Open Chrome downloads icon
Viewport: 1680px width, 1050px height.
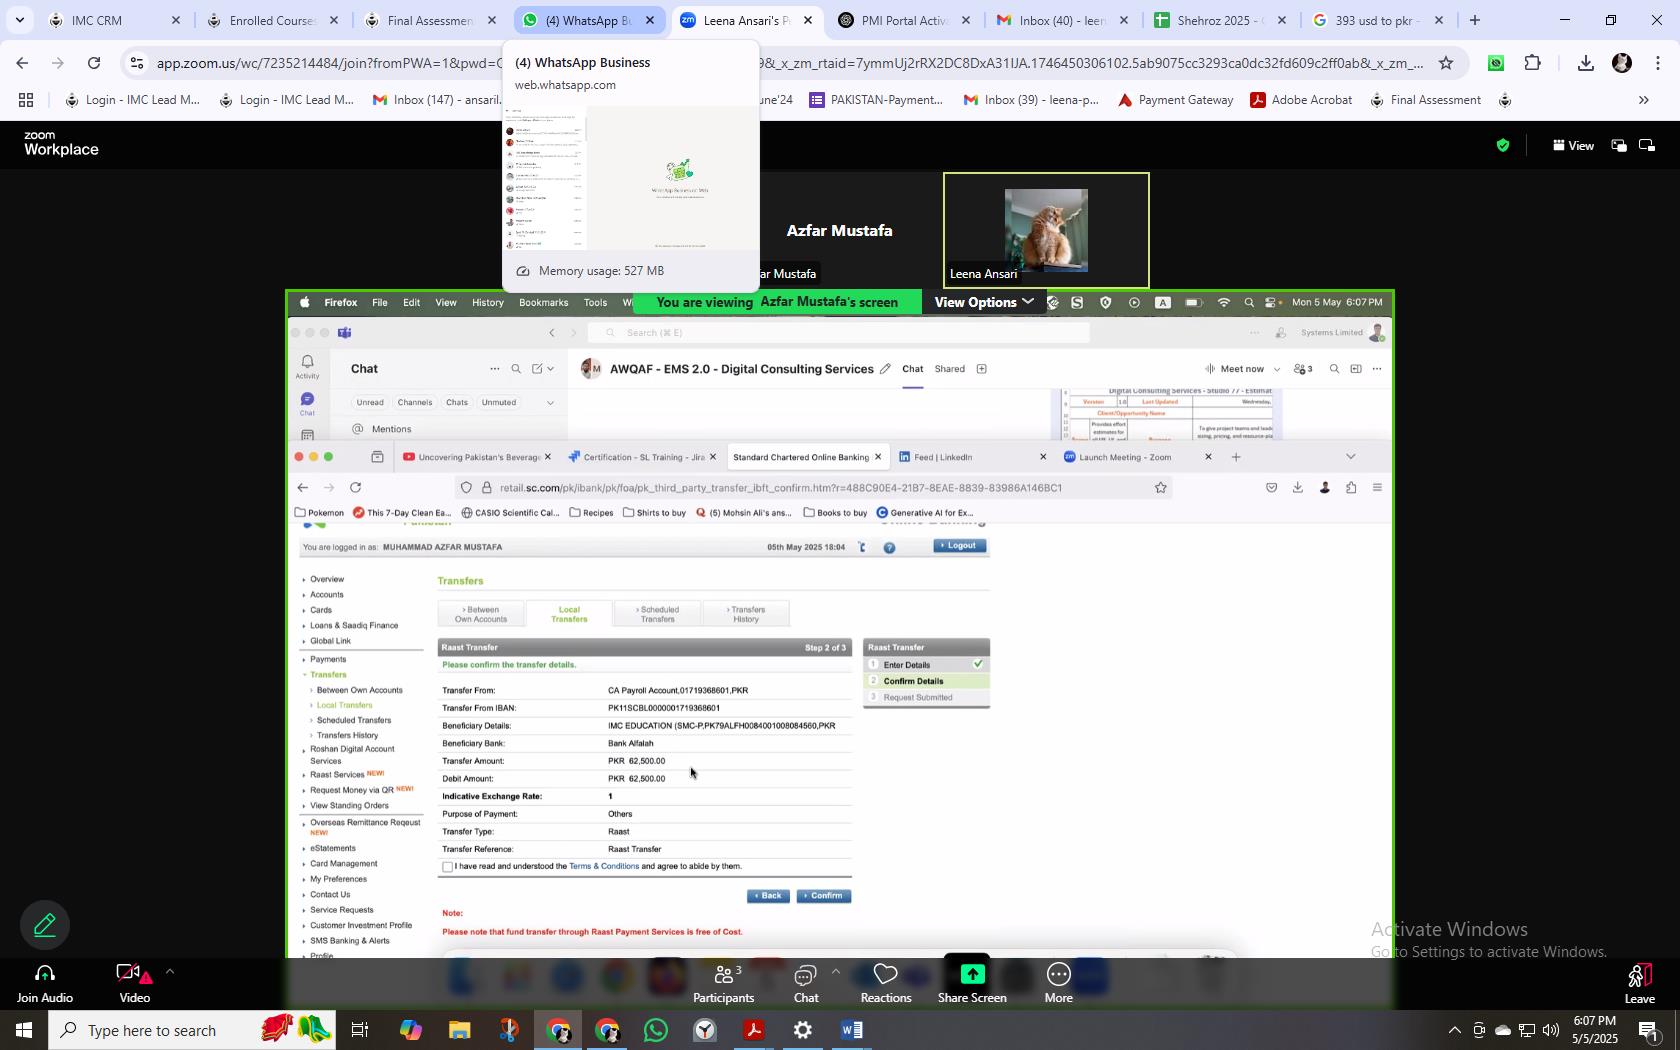click(1585, 63)
